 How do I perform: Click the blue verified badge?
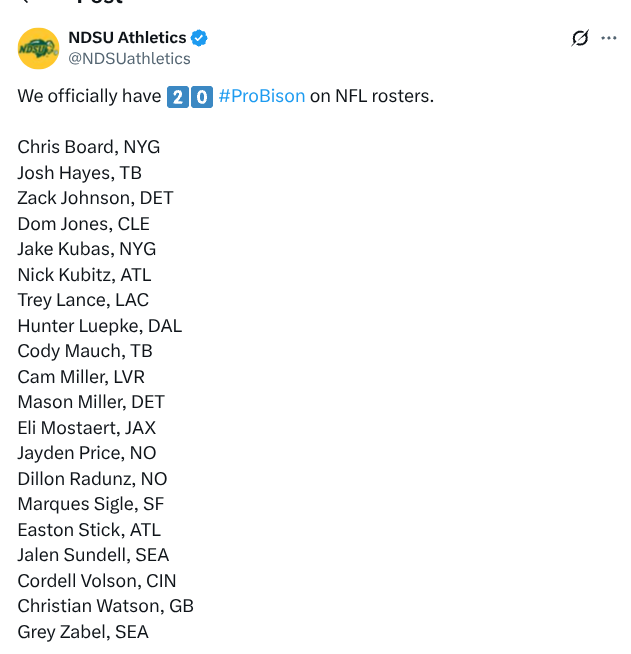[x=199, y=38]
